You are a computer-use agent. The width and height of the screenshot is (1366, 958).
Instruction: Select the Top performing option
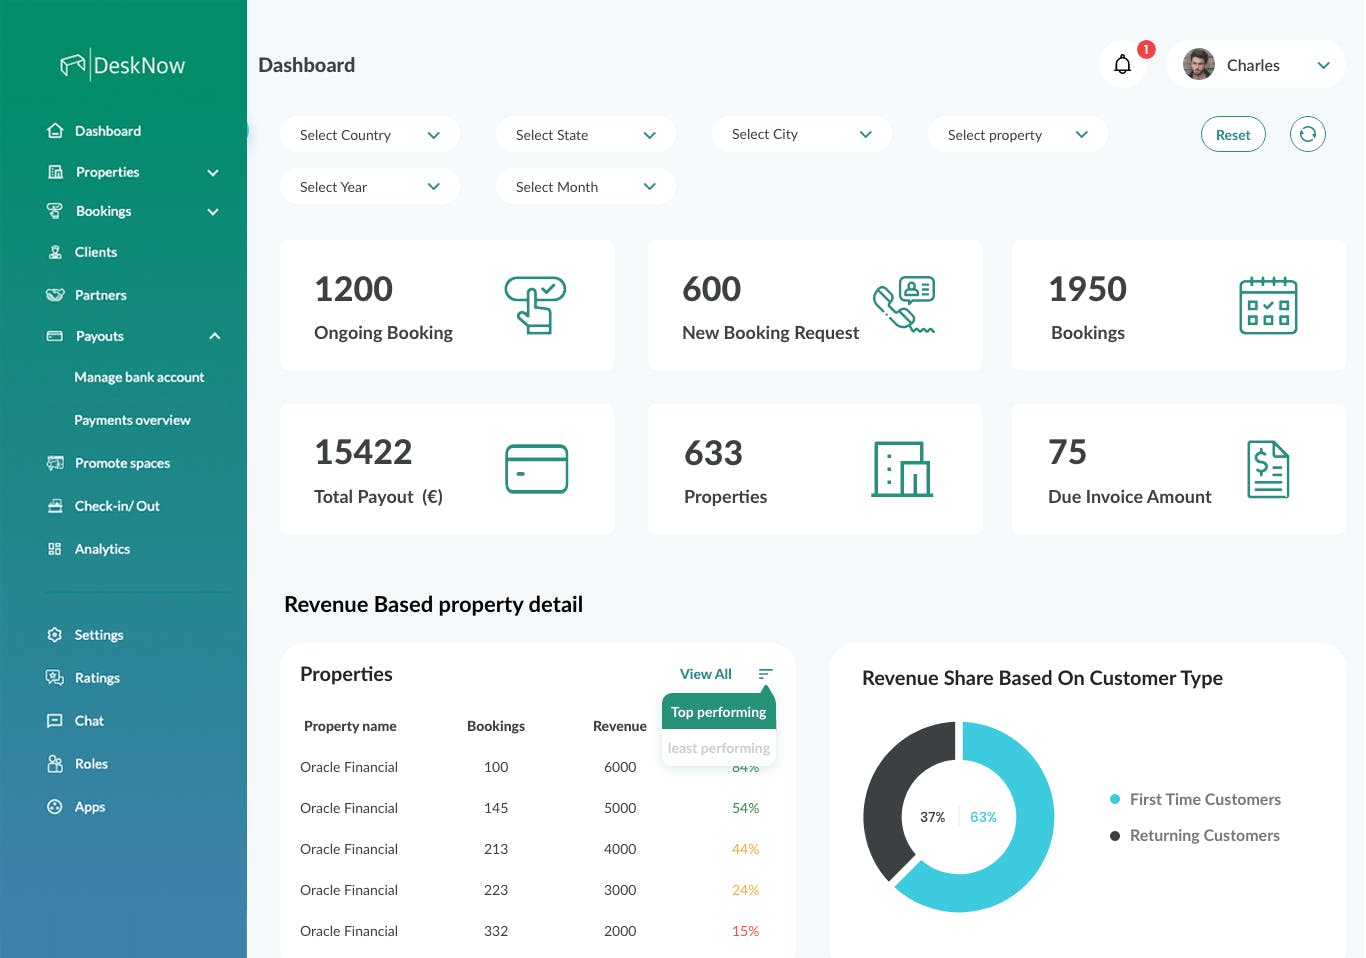tap(718, 711)
